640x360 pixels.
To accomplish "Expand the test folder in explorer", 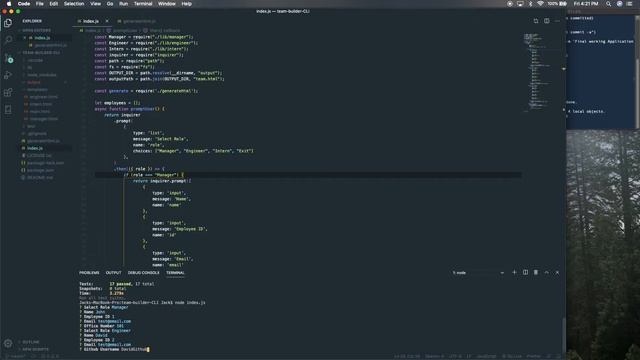I will pyautogui.click(x=31, y=126).
